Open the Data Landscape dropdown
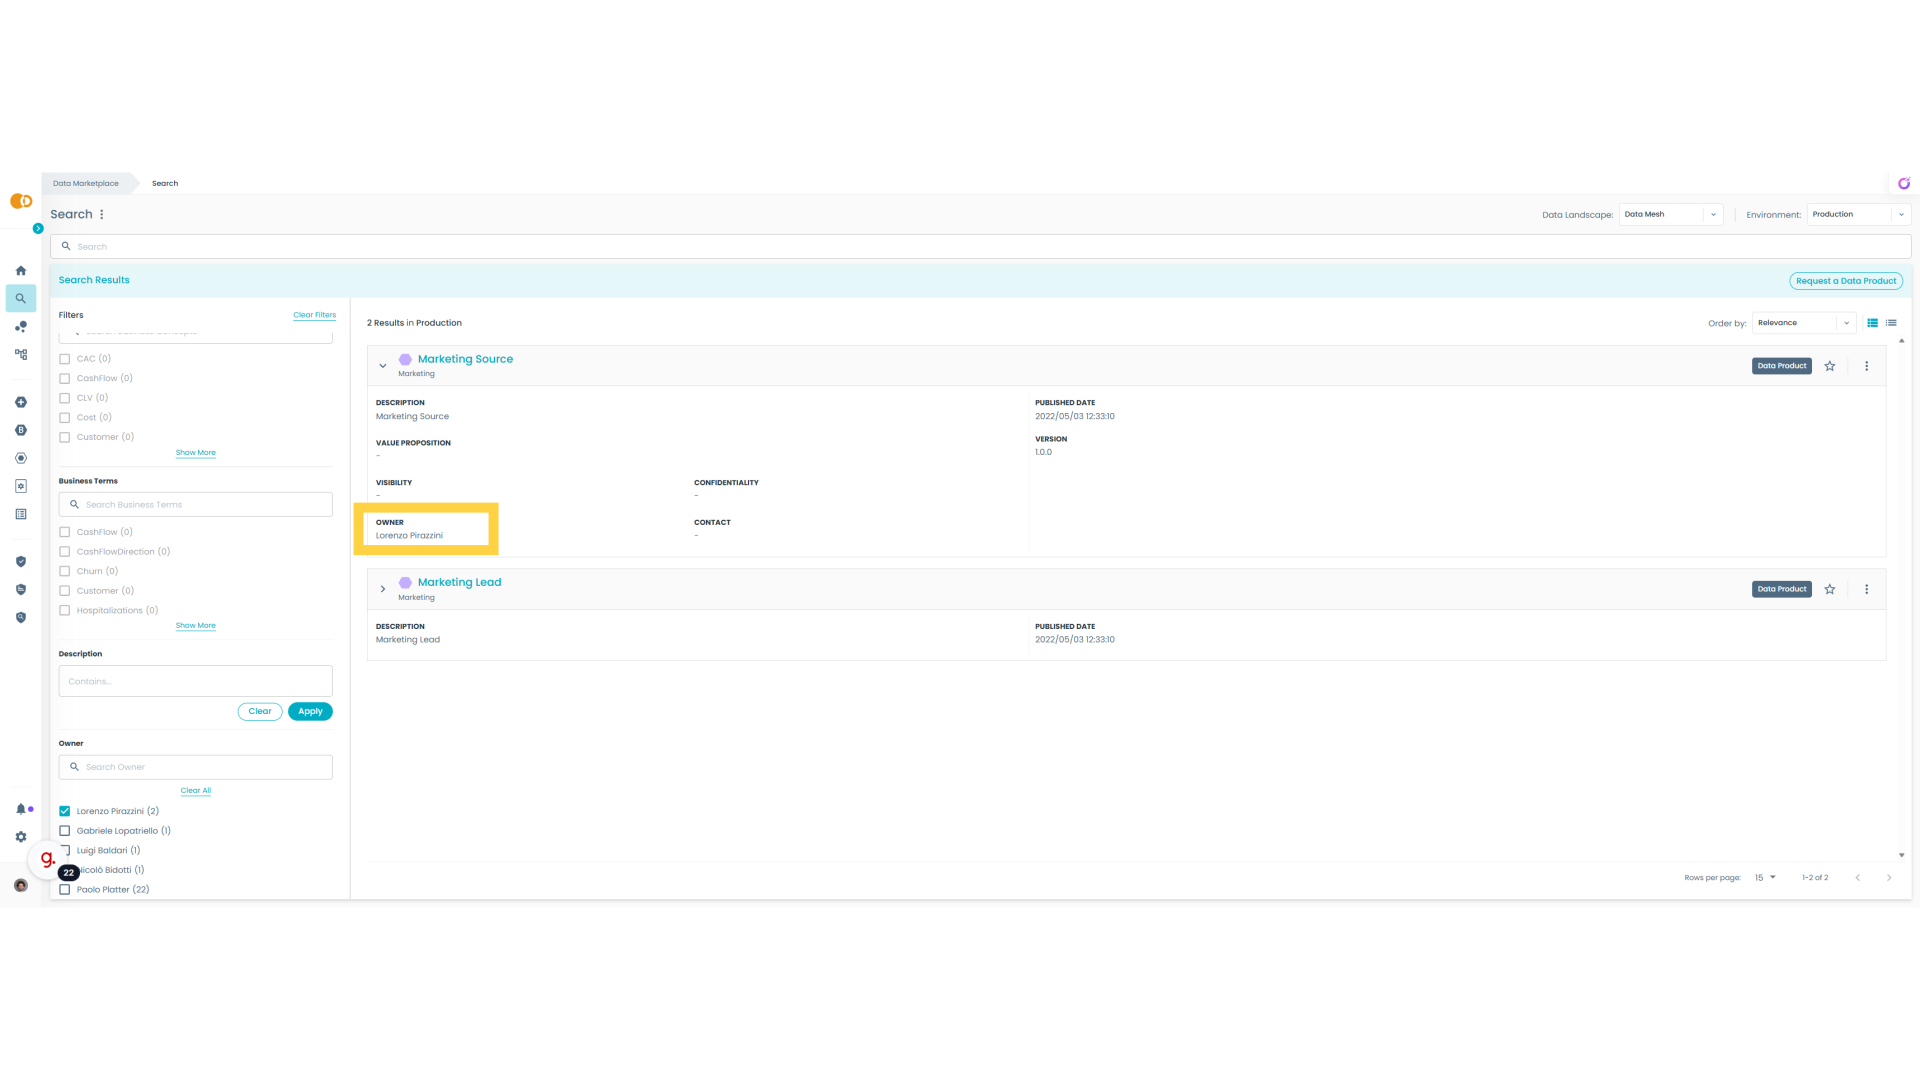This screenshot has width=1920, height=1080. tap(1671, 214)
